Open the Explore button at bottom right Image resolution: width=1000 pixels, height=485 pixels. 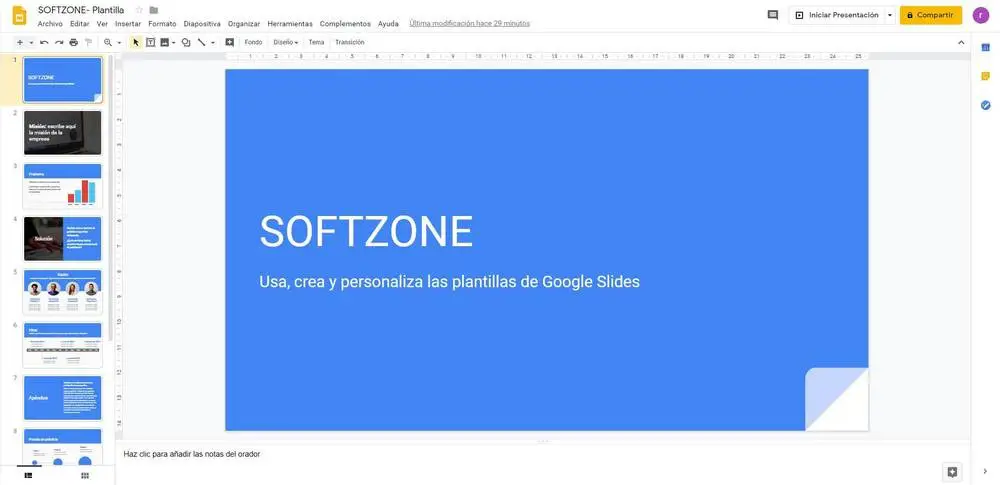pyautogui.click(x=952, y=472)
